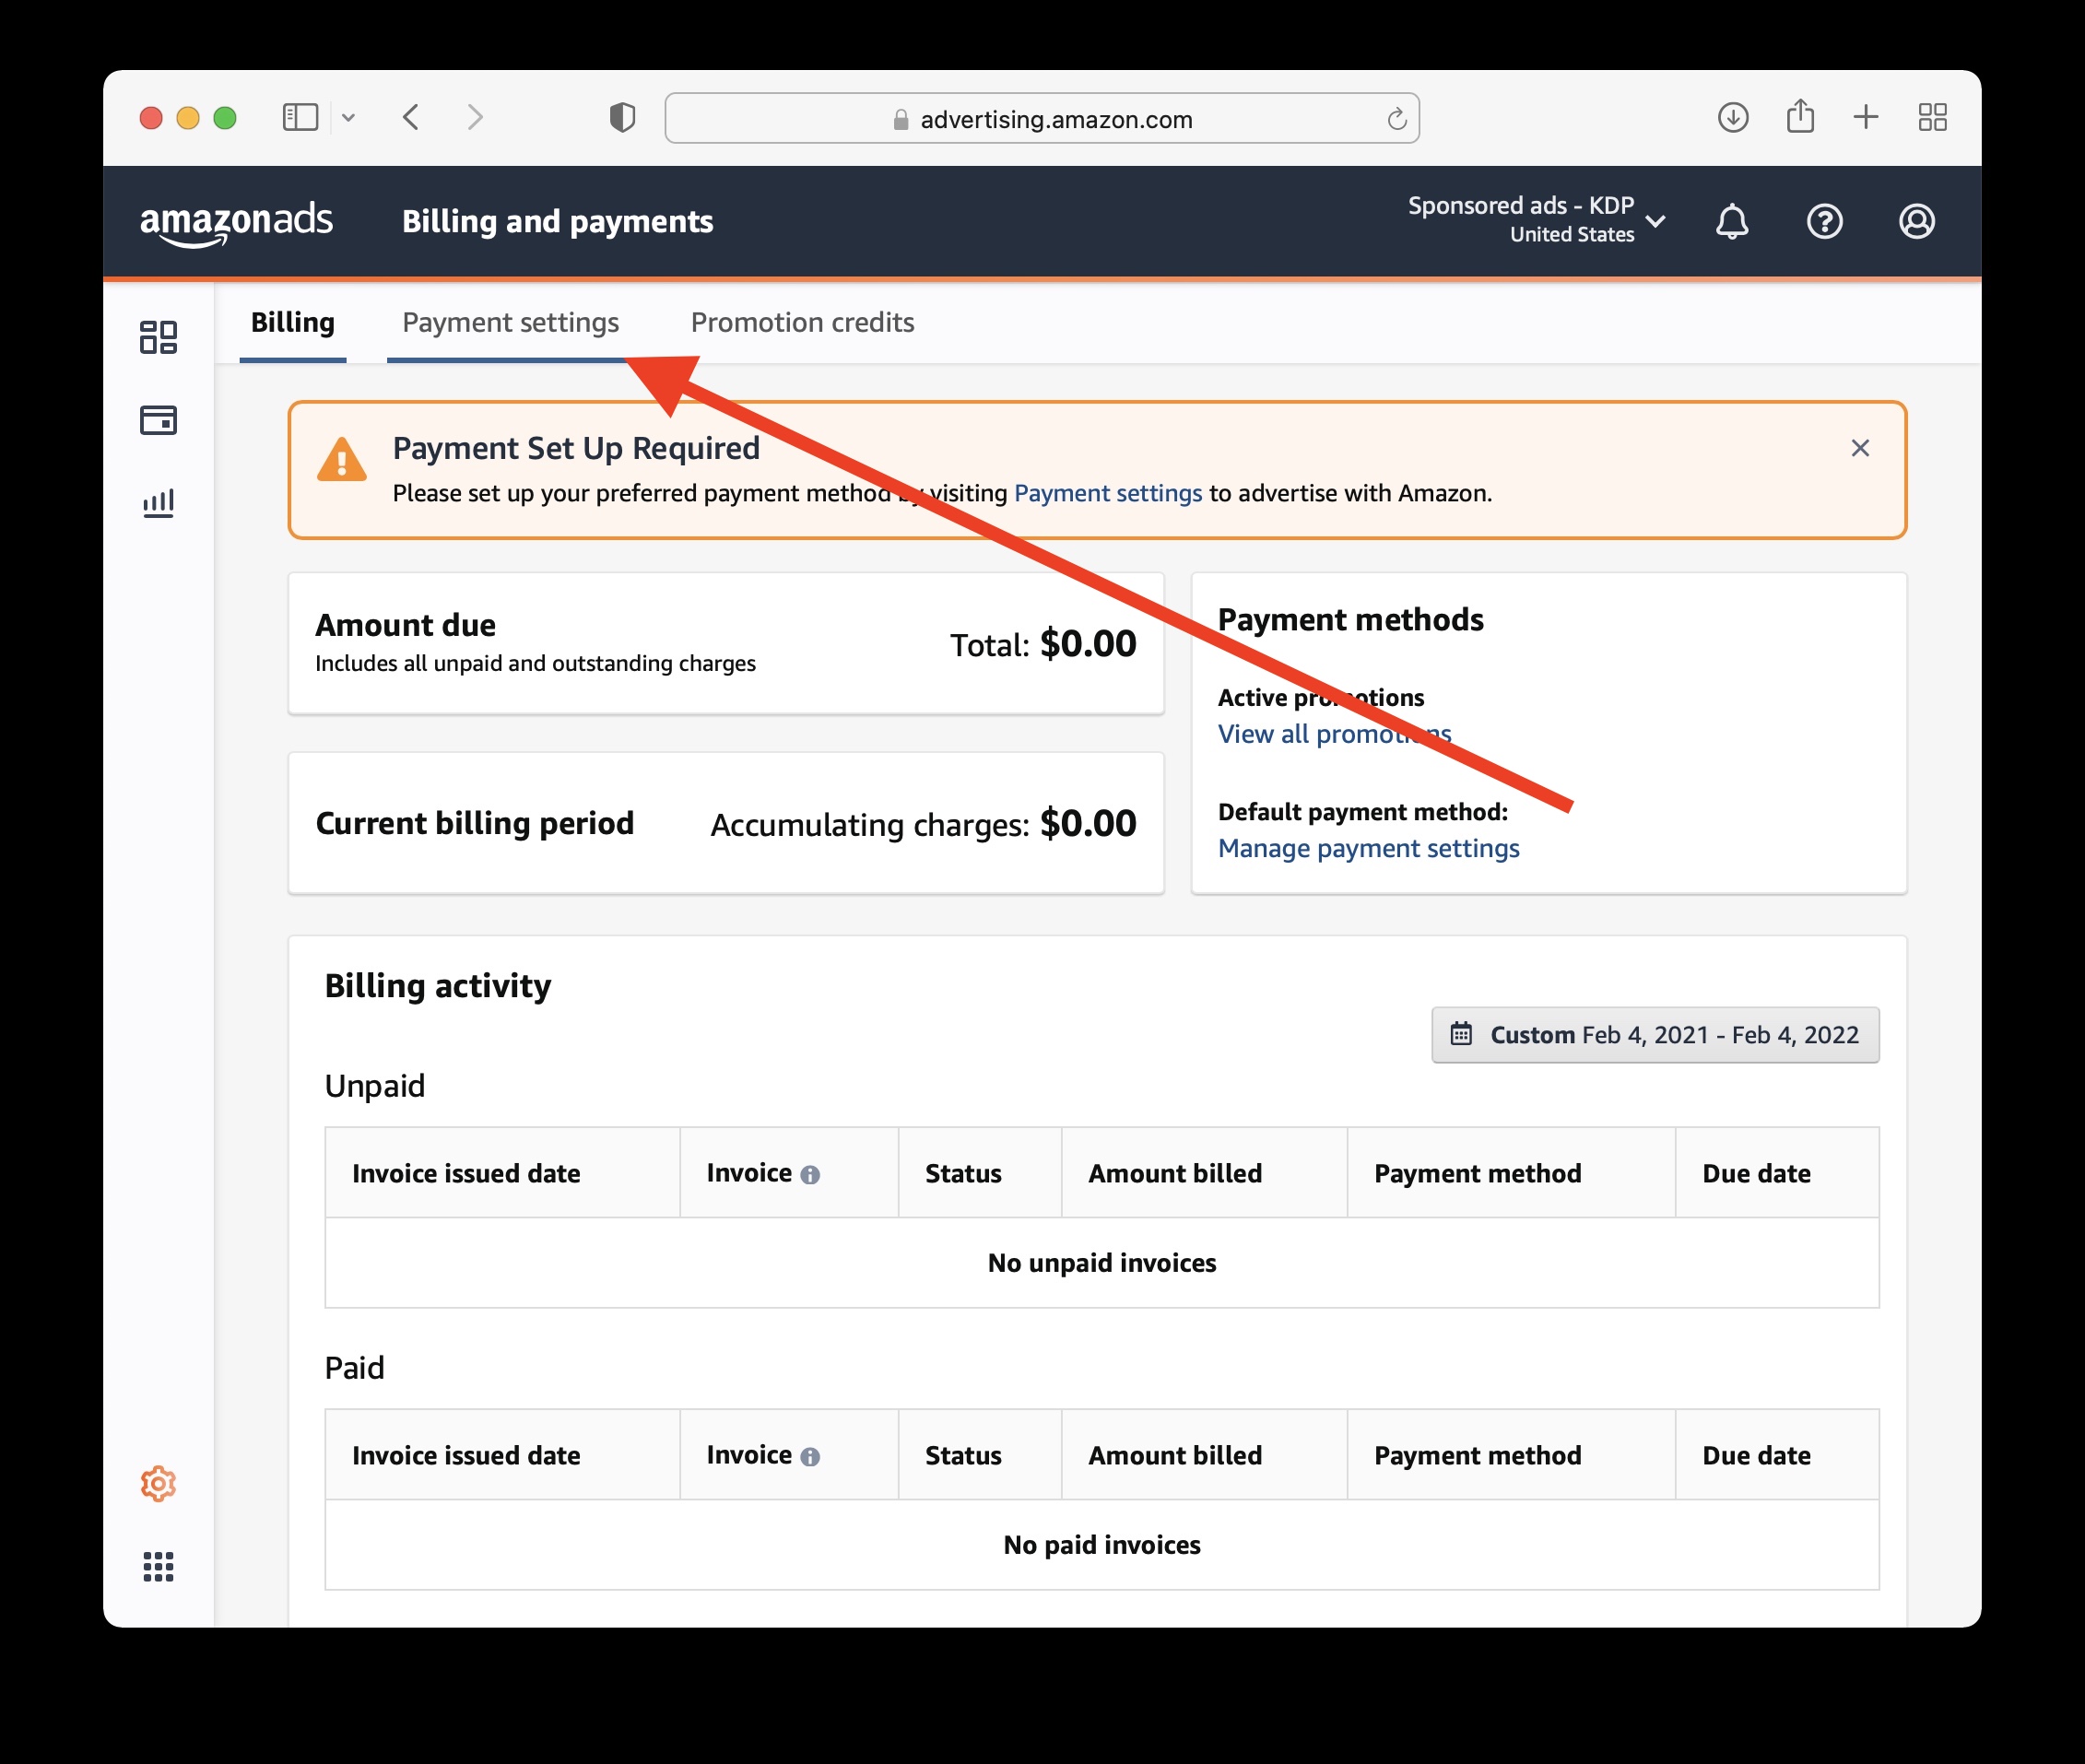Open the apps grid icon in sidebar
The image size is (2085, 1764).
pos(158,1566)
